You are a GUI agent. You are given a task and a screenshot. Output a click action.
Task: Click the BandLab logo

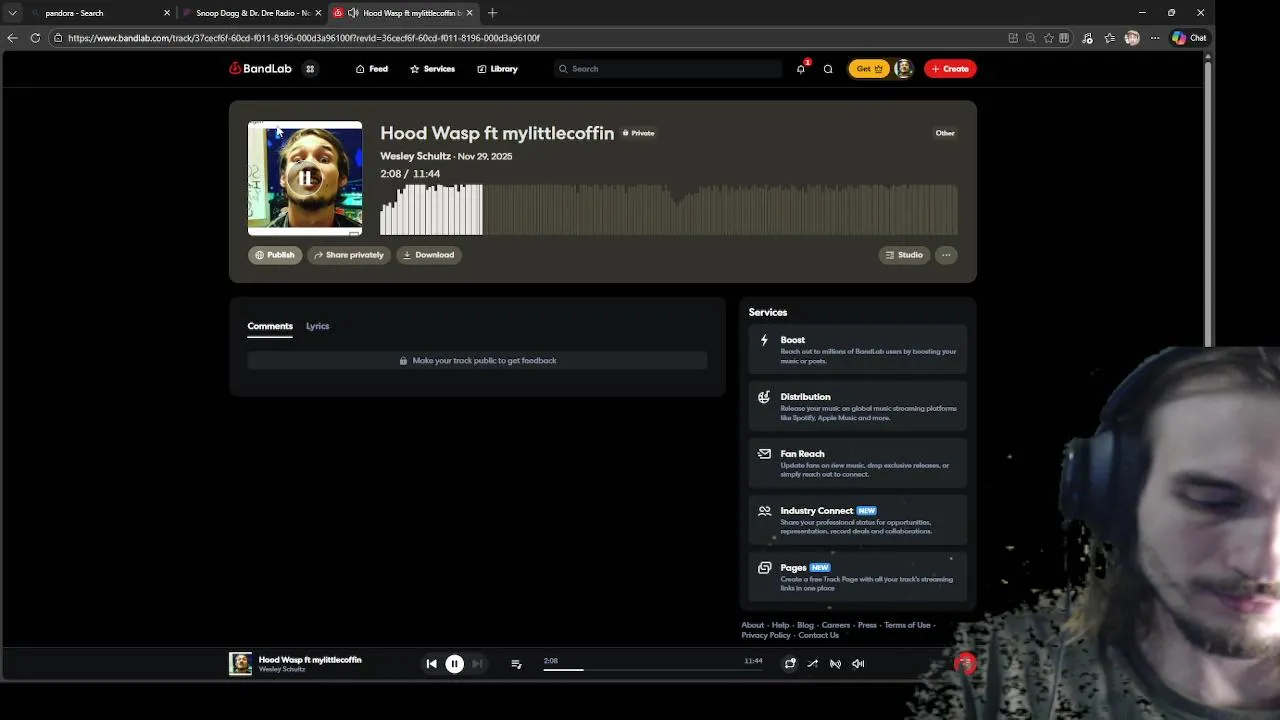(x=260, y=69)
